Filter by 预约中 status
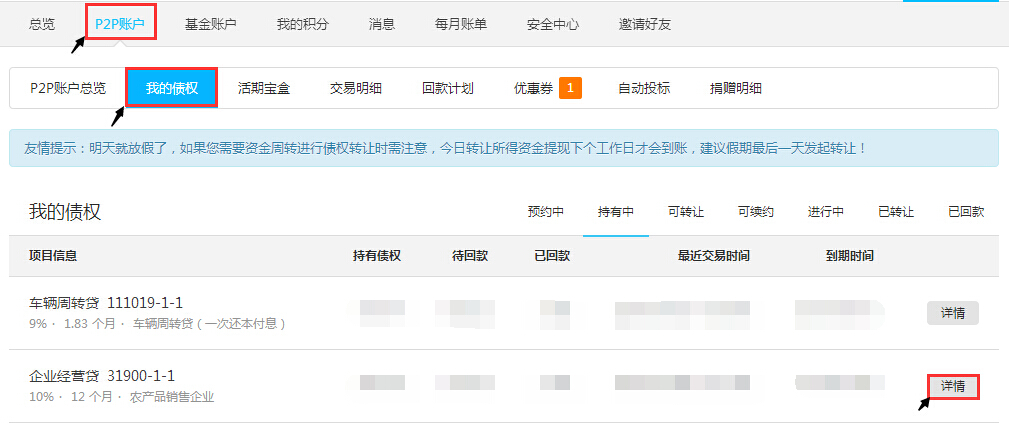 point(546,212)
